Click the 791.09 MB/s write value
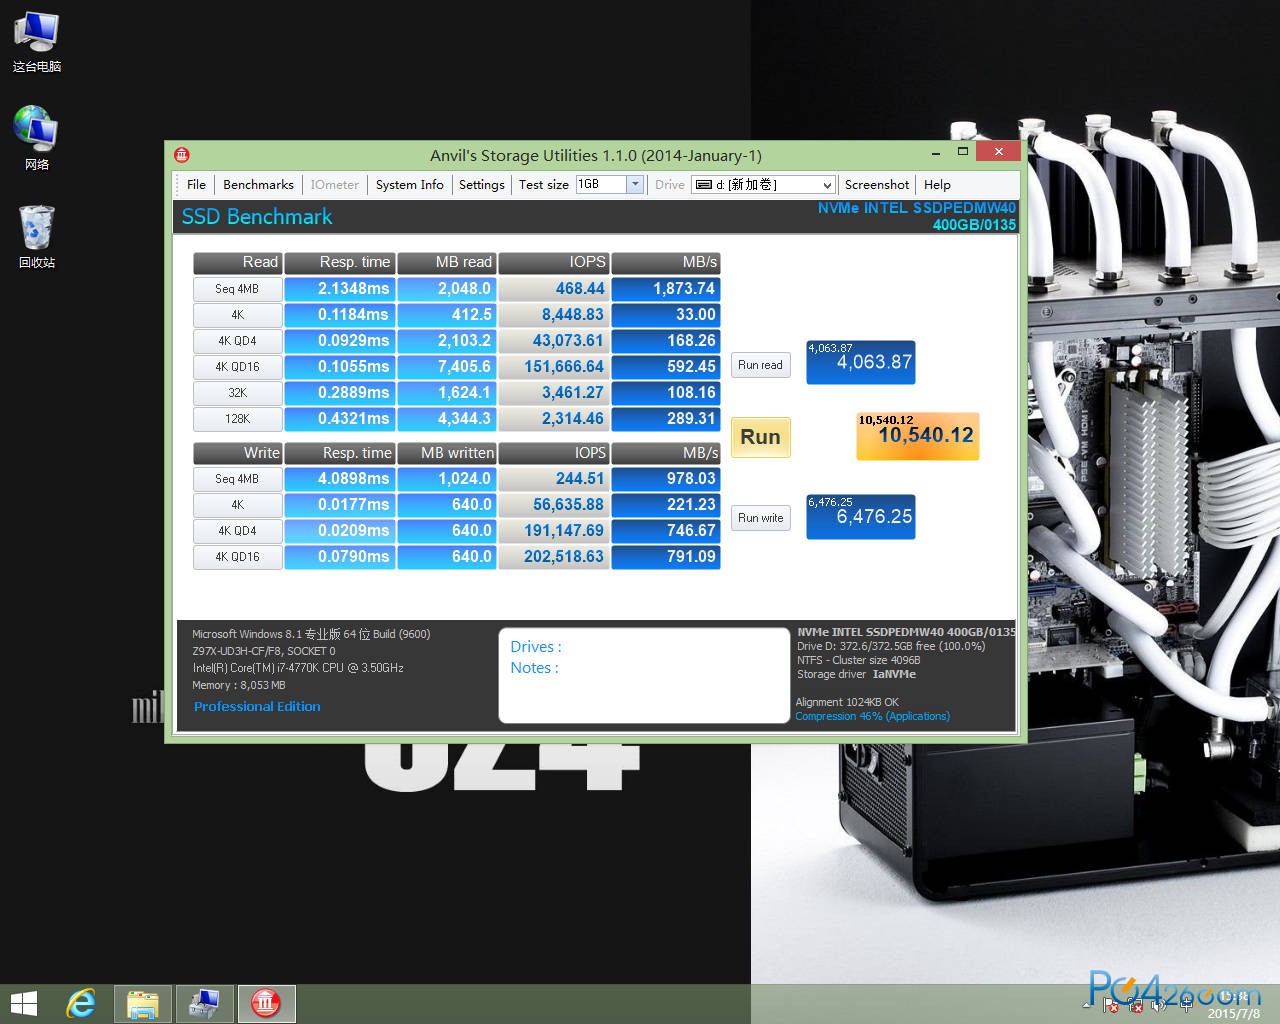 [x=666, y=557]
